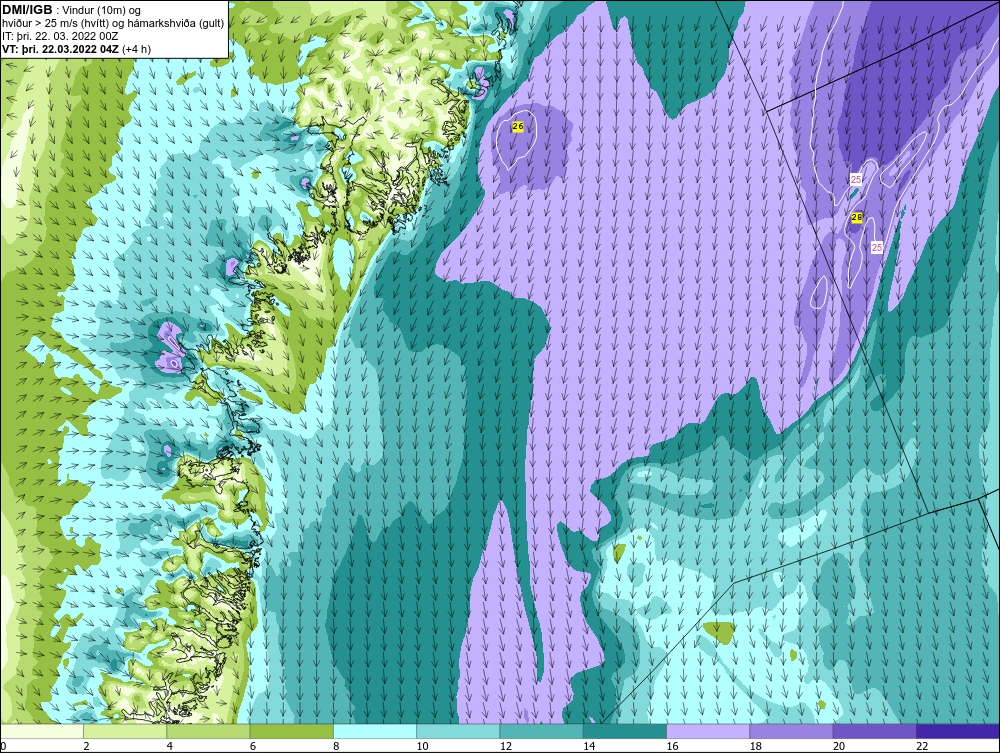1000x753 pixels.
Task: Click the legend scale number 0
Action: point(3,747)
